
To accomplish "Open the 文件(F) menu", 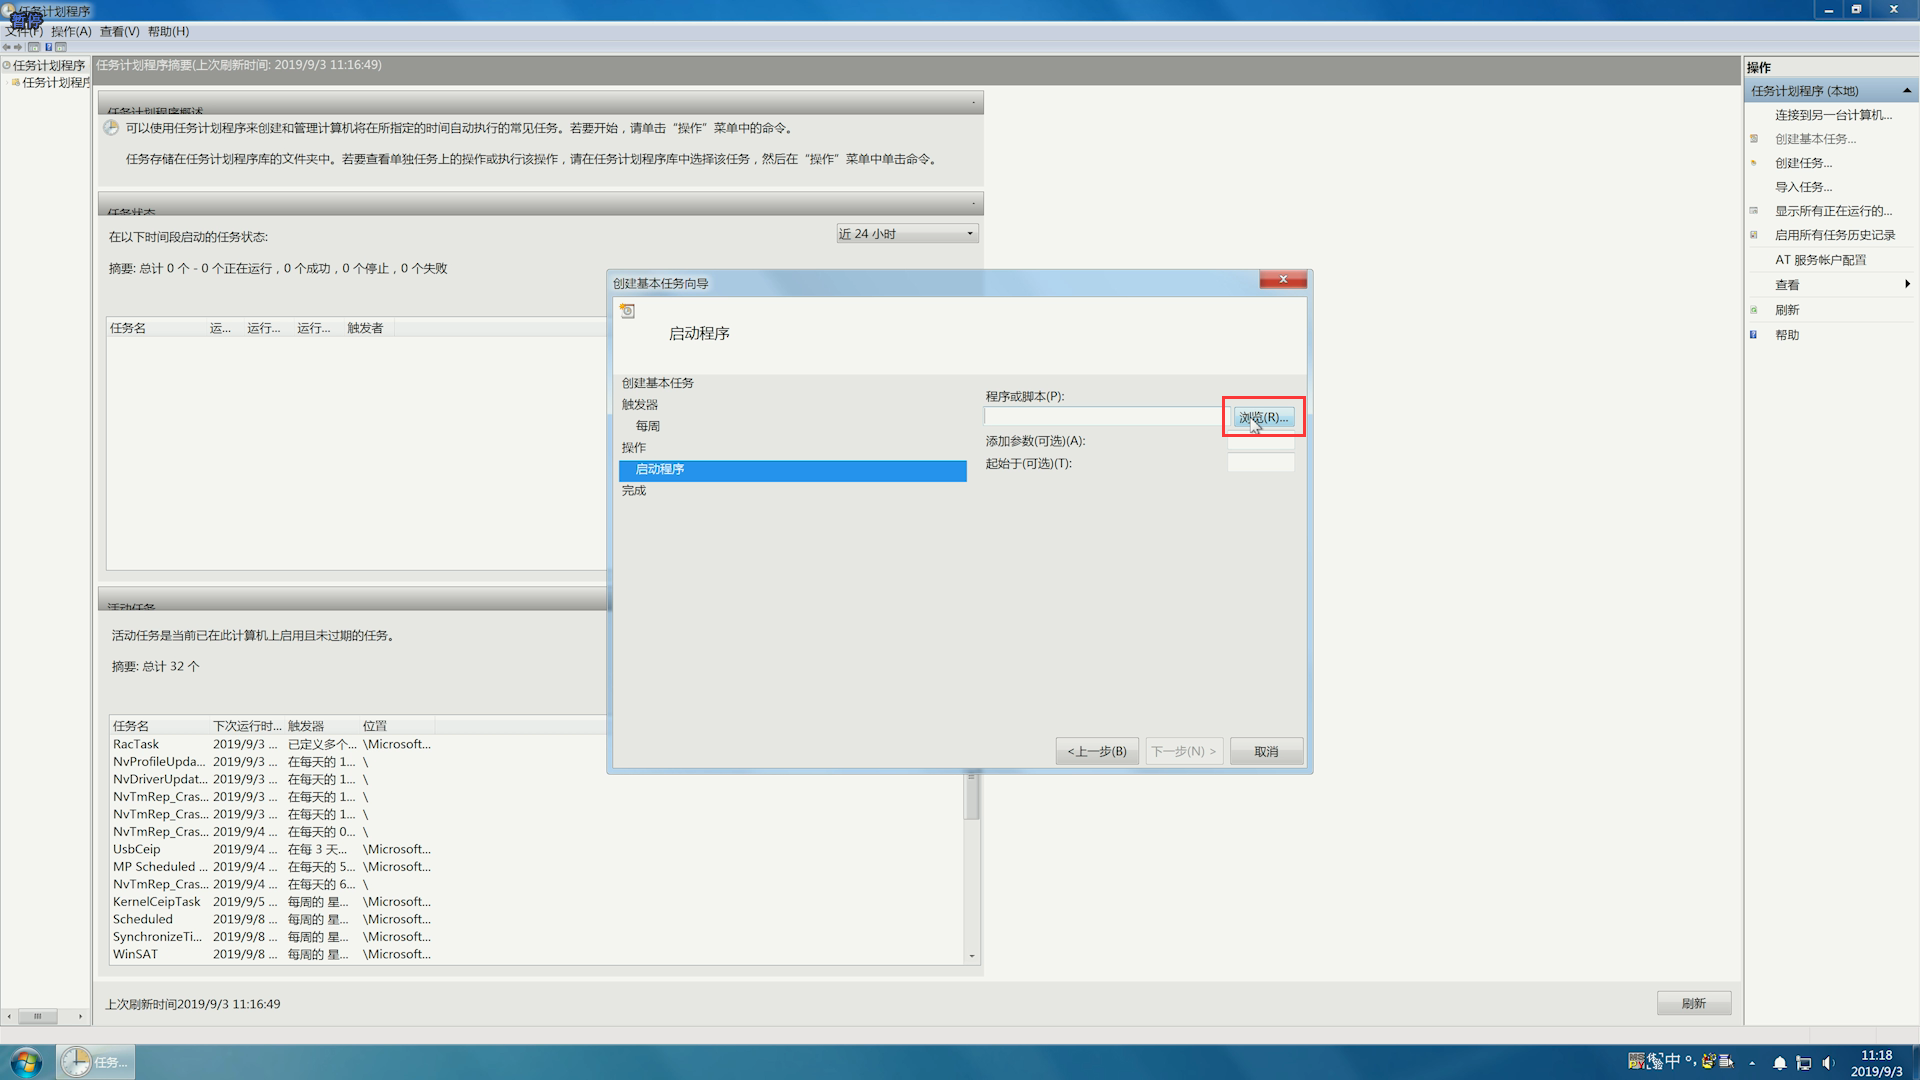I will coord(24,32).
